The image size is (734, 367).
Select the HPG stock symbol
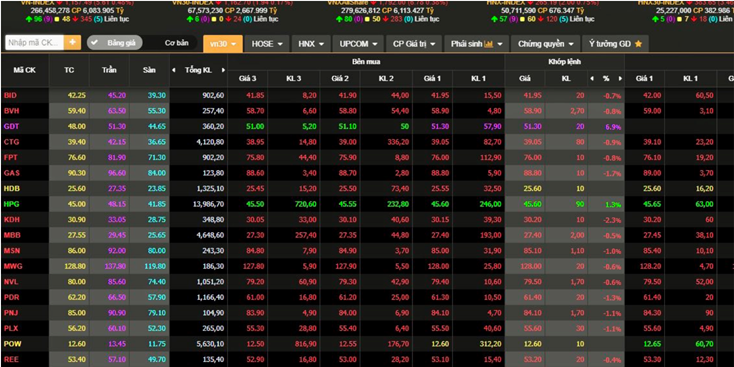tap(11, 204)
